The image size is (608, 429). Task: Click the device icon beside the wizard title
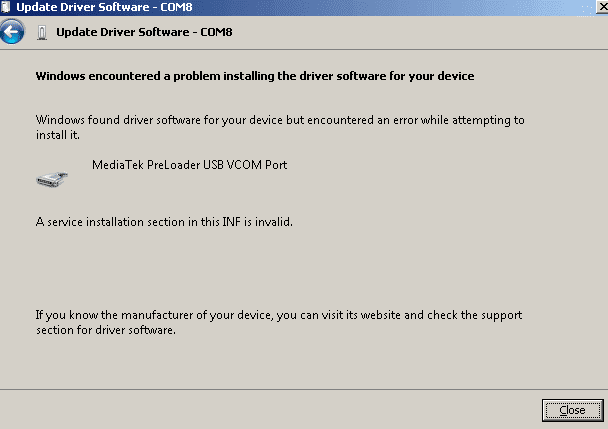(x=42, y=33)
